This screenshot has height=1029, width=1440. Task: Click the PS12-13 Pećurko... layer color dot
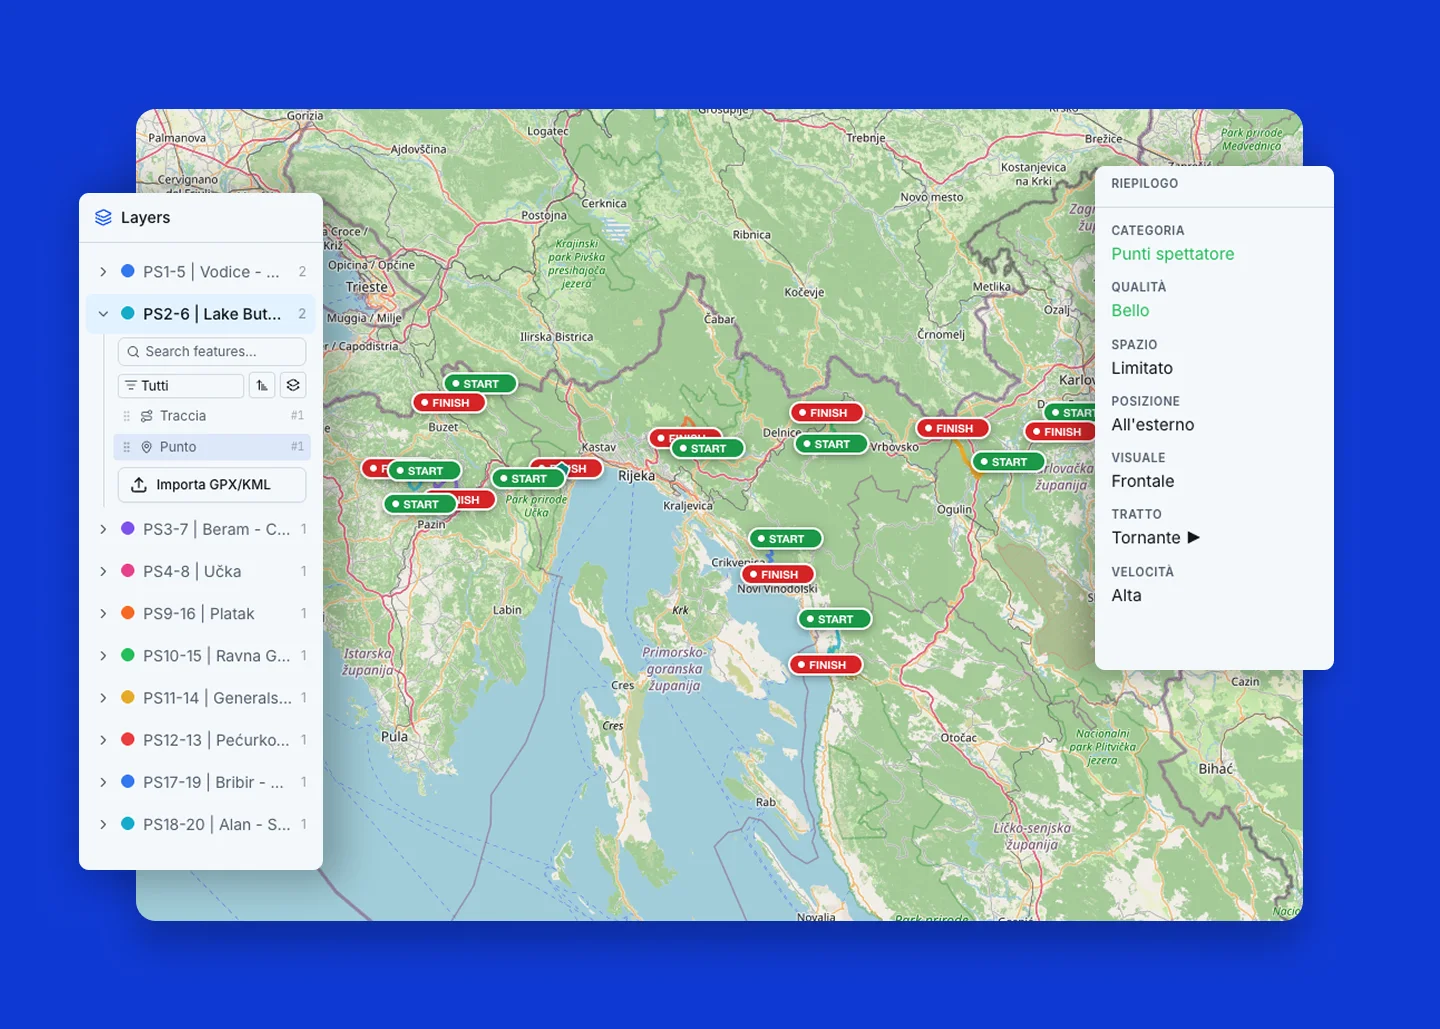coord(128,739)
